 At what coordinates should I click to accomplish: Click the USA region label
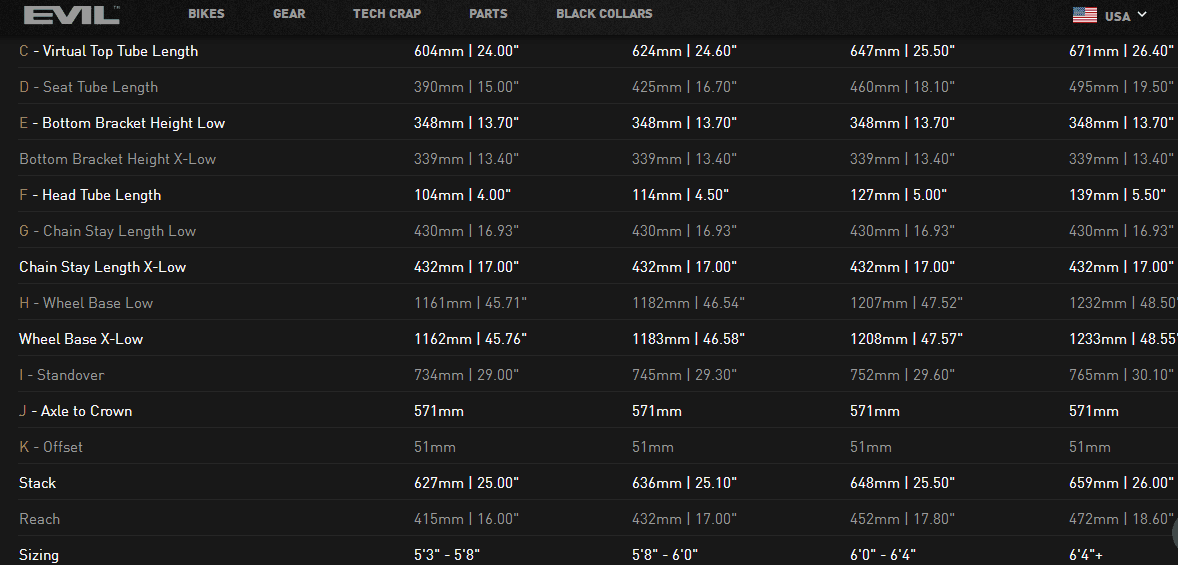[1117, 16]
